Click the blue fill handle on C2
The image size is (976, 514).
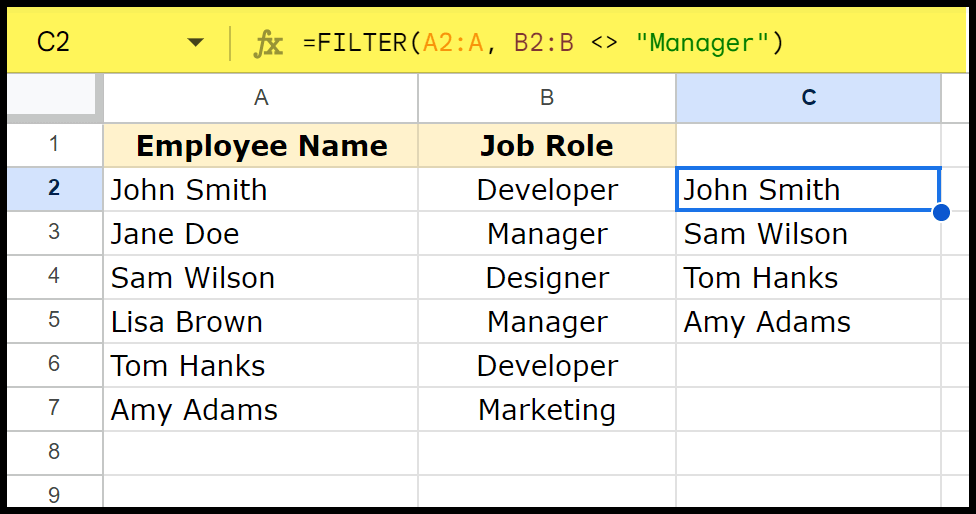[941, 212]
